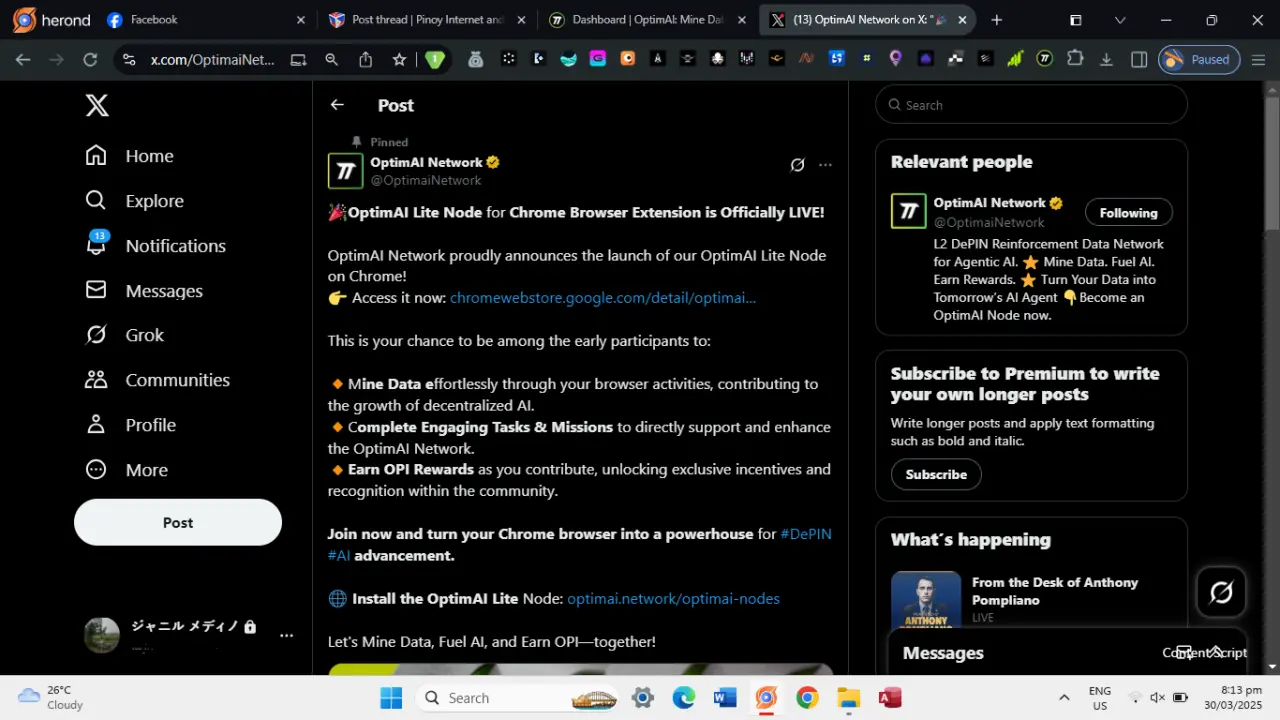Click Paused profile button in toolbar
1280x720 pixels.
1199,60
